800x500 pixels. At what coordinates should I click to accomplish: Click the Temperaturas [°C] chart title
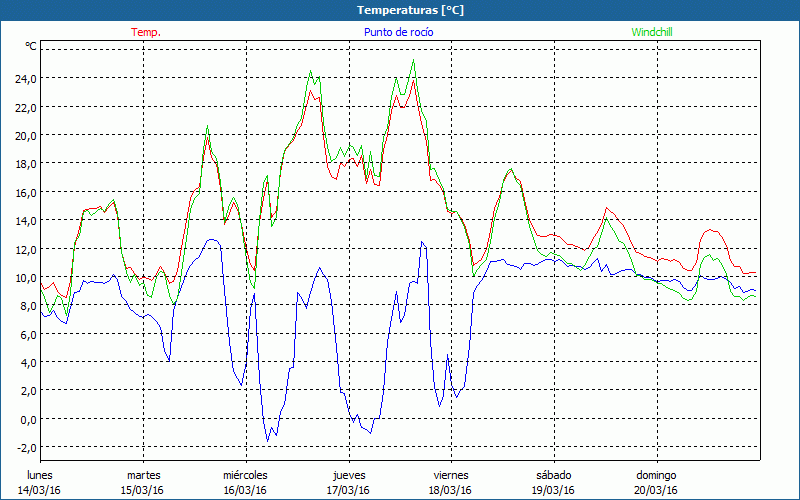(x=410, y=10)
